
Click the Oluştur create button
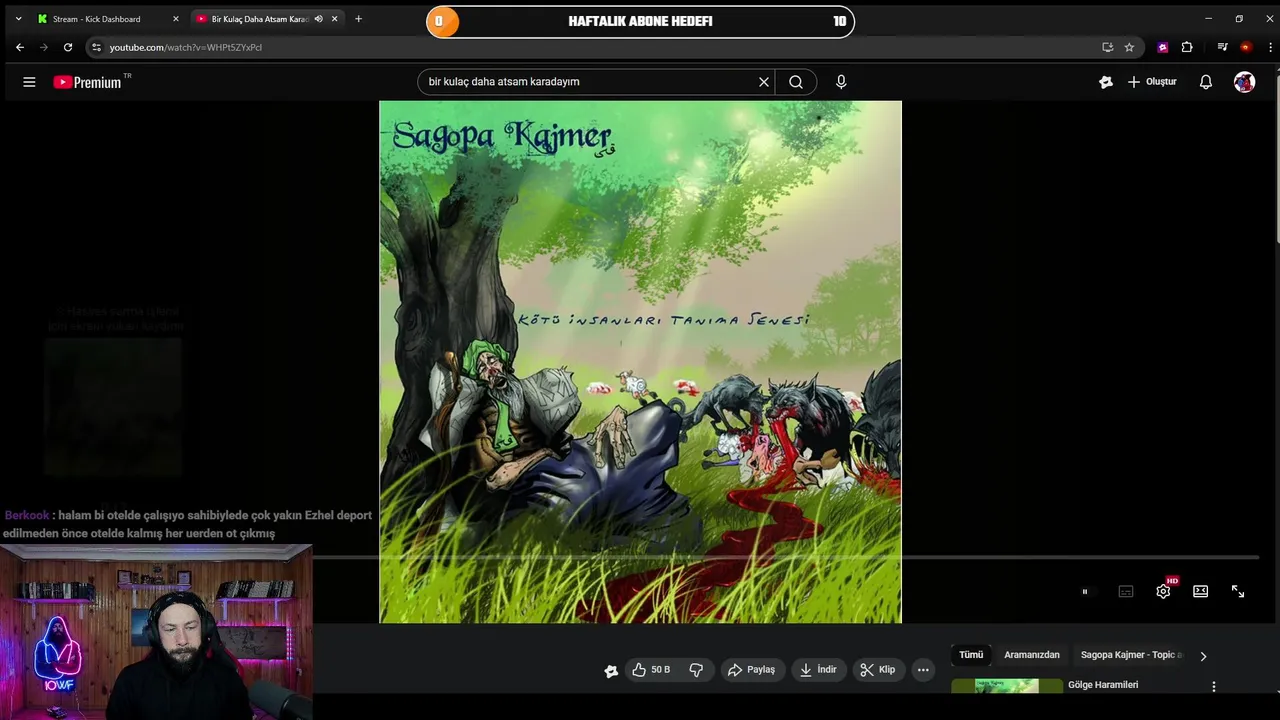pos(1152,82)
